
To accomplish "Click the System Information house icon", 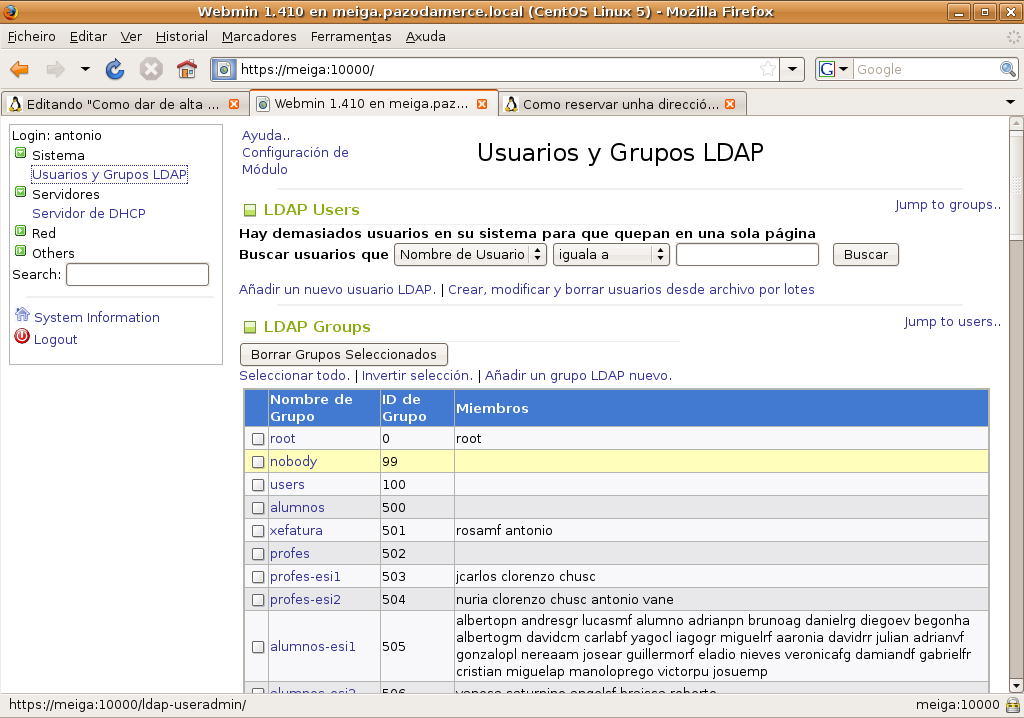I will pos(22,316).
